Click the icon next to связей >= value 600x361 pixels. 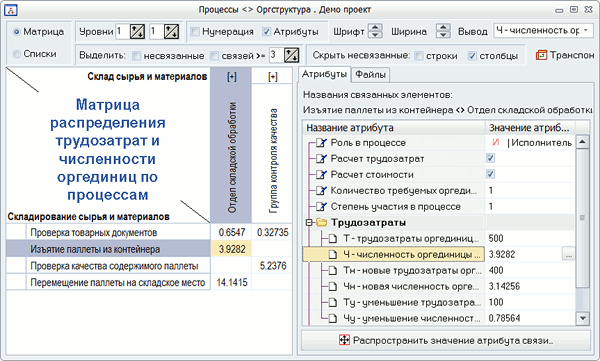(291, 55)
